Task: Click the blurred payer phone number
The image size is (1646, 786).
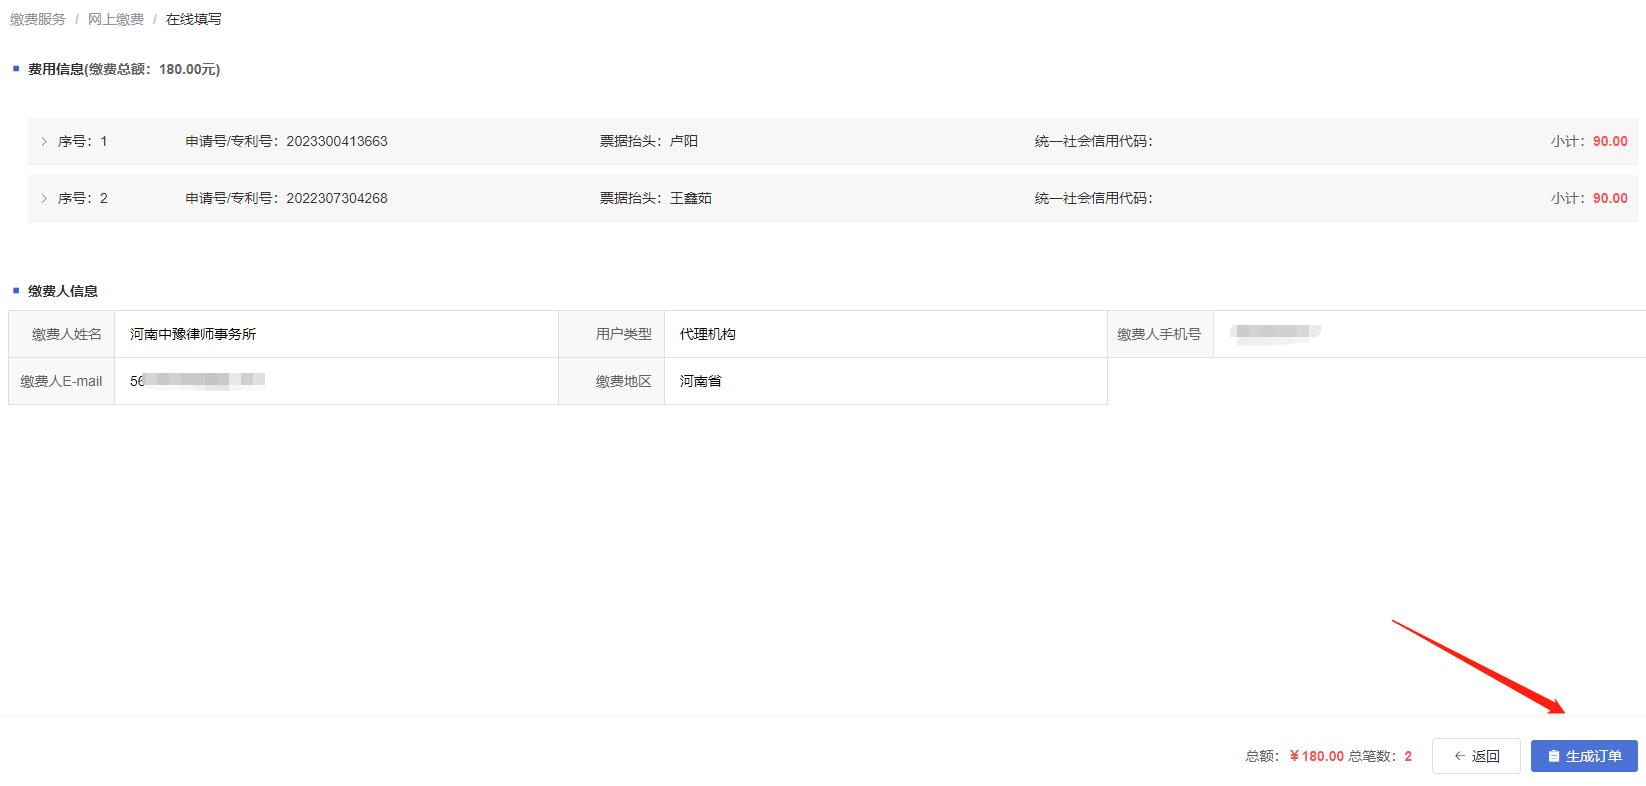Action: [1275, 333]
